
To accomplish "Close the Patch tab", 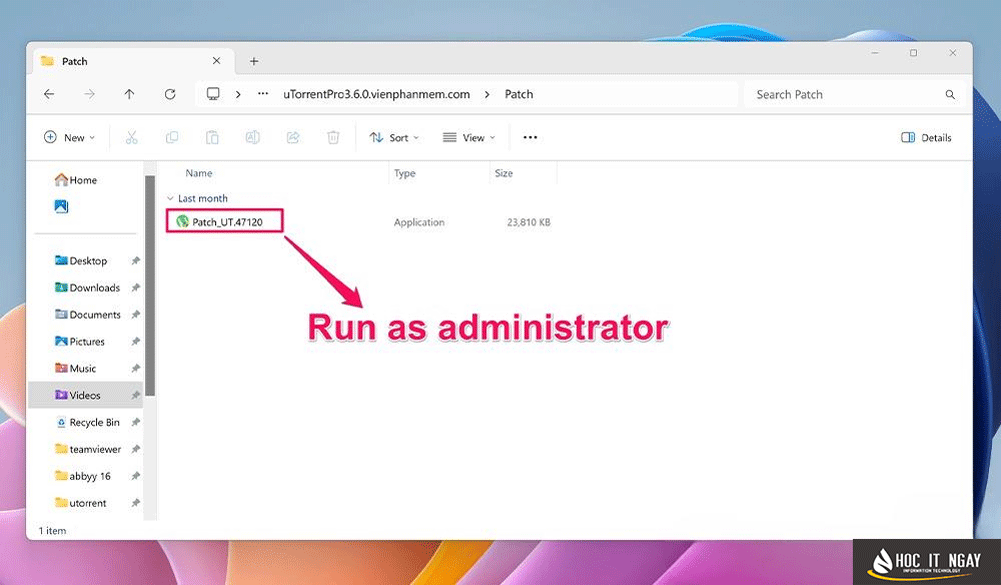I will click(216, 61).
